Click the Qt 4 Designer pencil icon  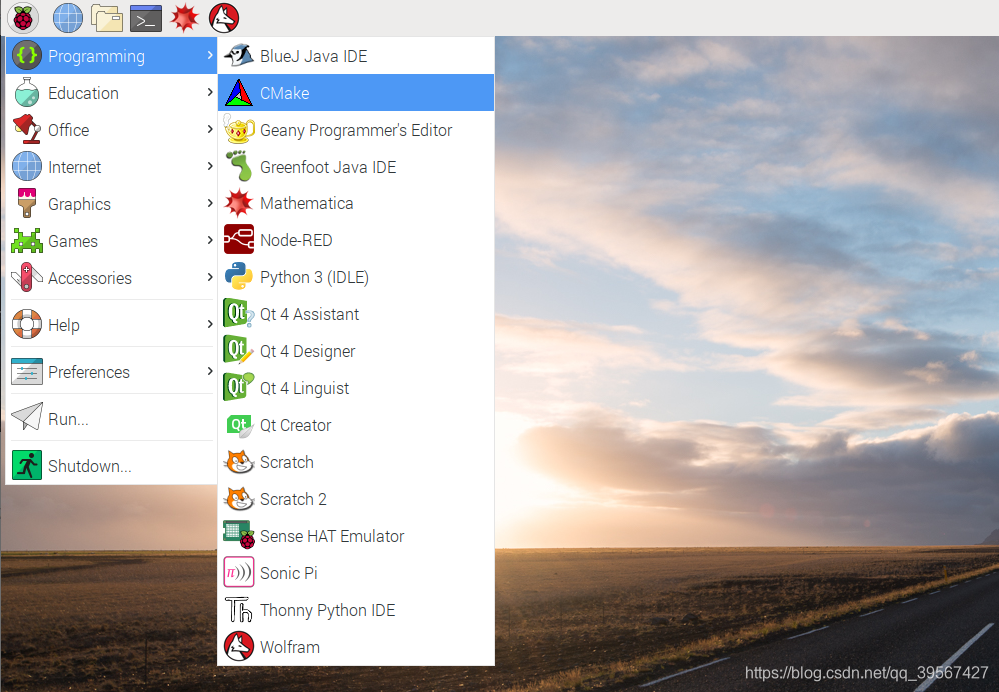(x=239, y=350)
